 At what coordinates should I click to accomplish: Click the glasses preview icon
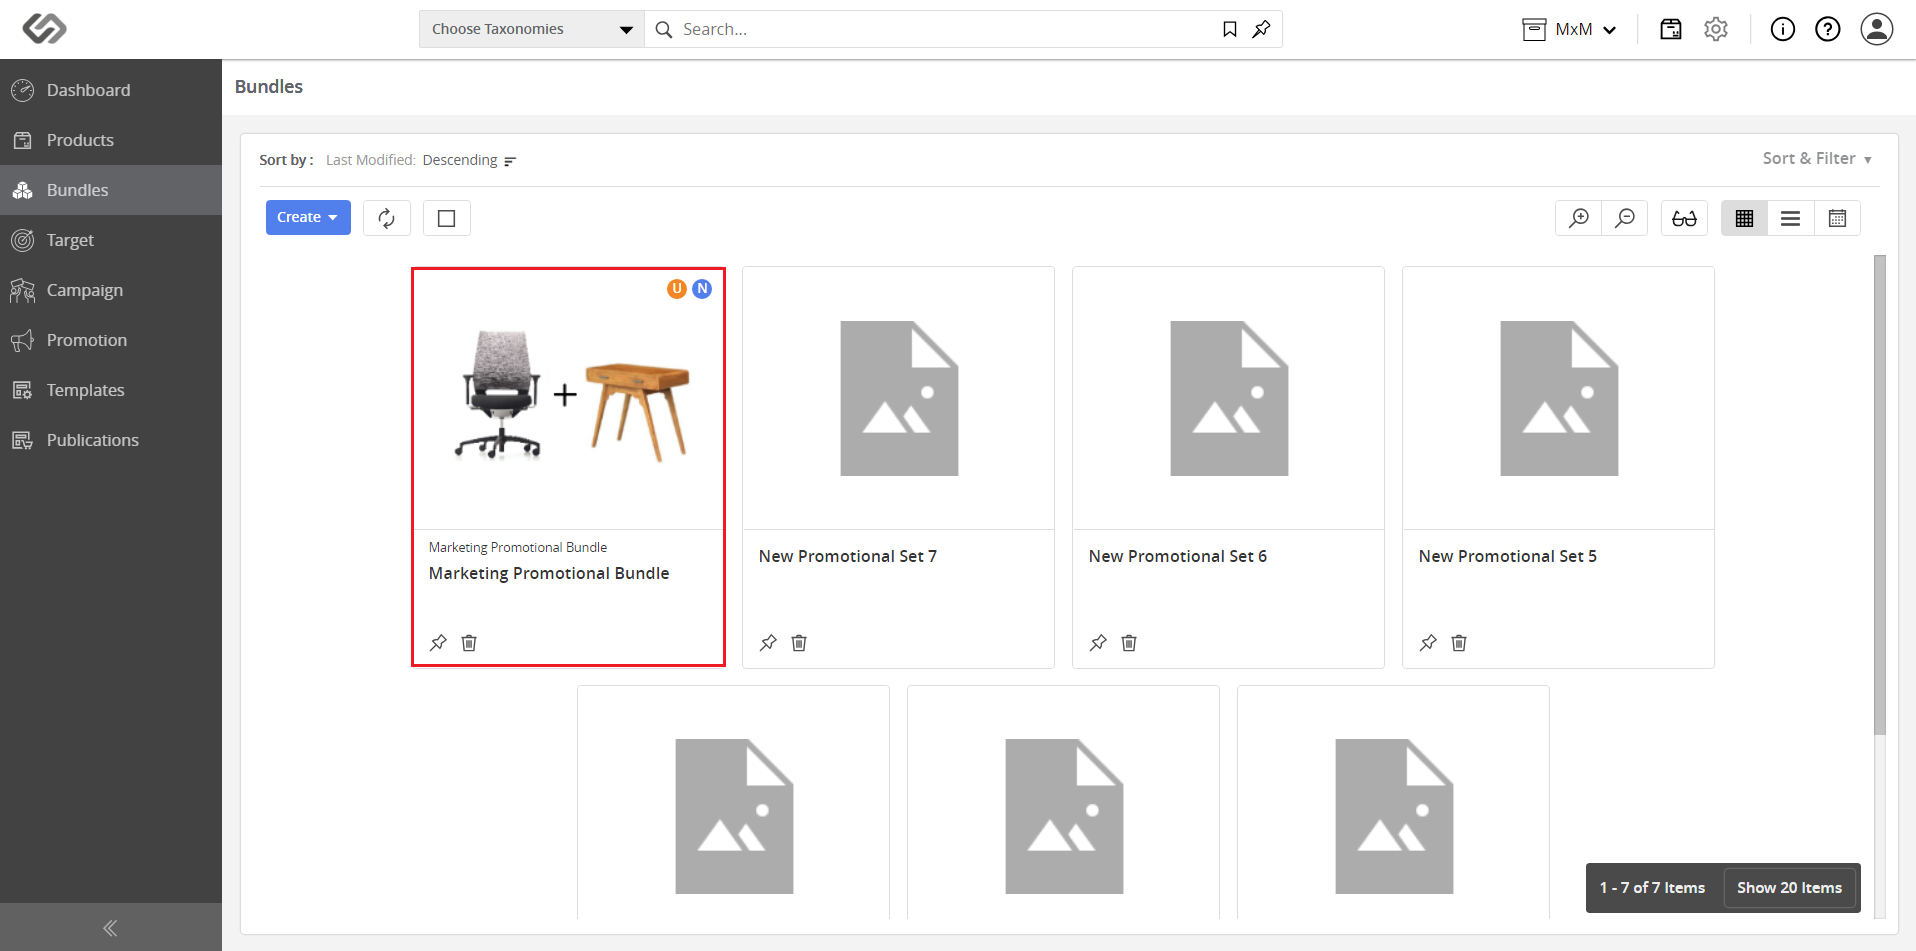tap(1684, 218)
